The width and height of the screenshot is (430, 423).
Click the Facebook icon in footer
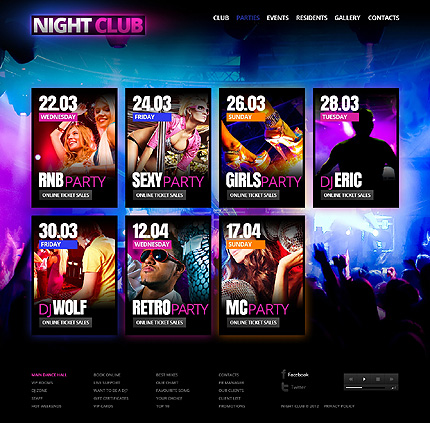pos(284,374)
